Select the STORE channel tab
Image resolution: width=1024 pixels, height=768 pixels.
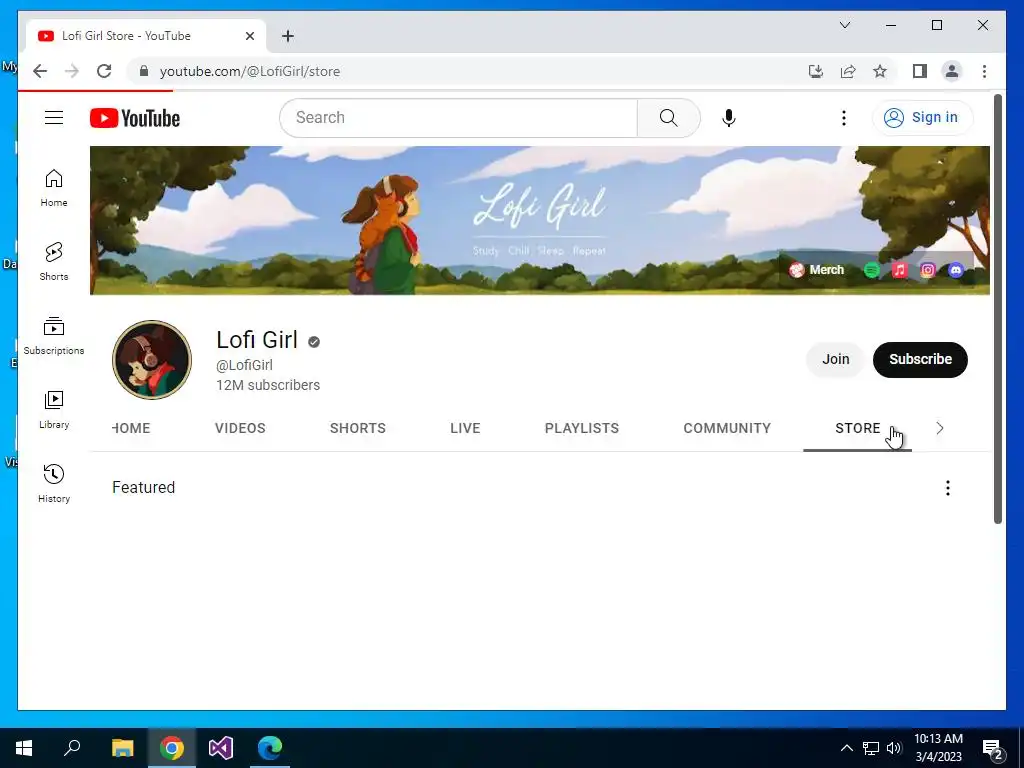857,428
